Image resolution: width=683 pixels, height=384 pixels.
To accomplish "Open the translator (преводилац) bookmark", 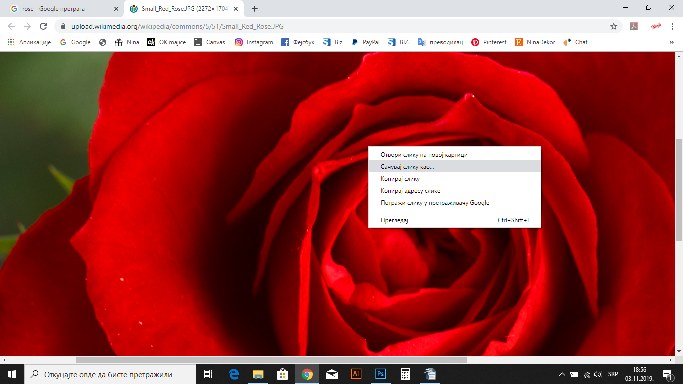I will point(440,42).
